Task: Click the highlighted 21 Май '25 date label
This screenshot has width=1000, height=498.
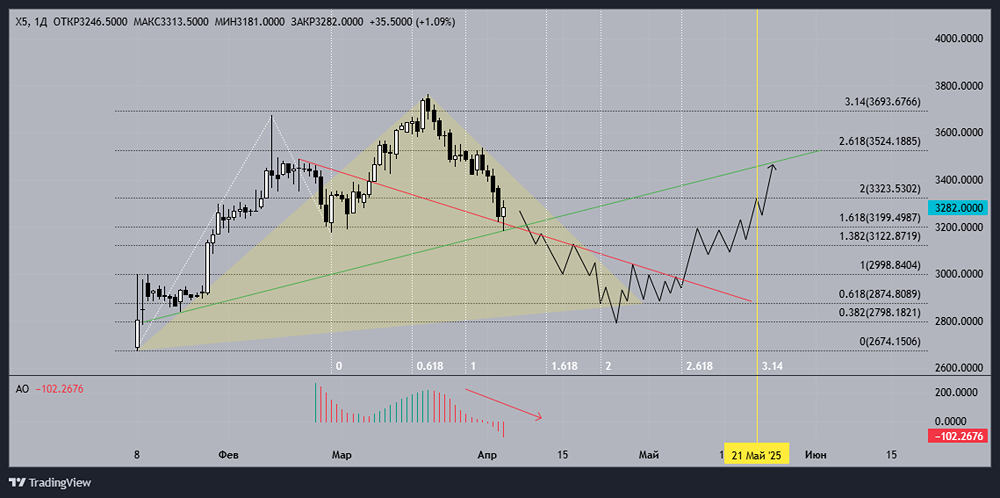Action: [x=757, y=455]
